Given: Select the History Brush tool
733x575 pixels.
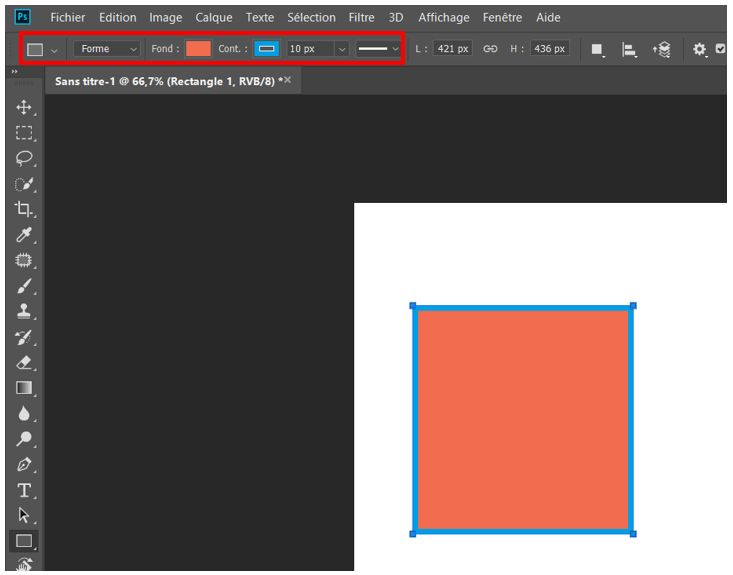Looking at the screenshot, I should 24,337.
